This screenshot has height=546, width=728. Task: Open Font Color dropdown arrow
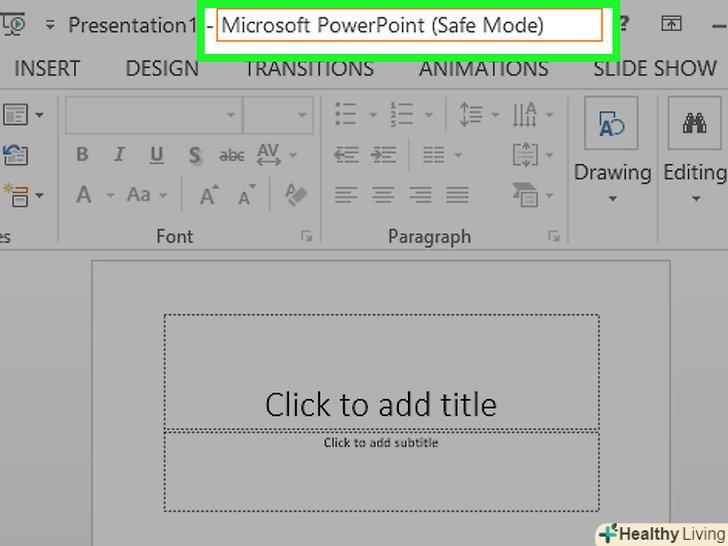click(110, 195)
